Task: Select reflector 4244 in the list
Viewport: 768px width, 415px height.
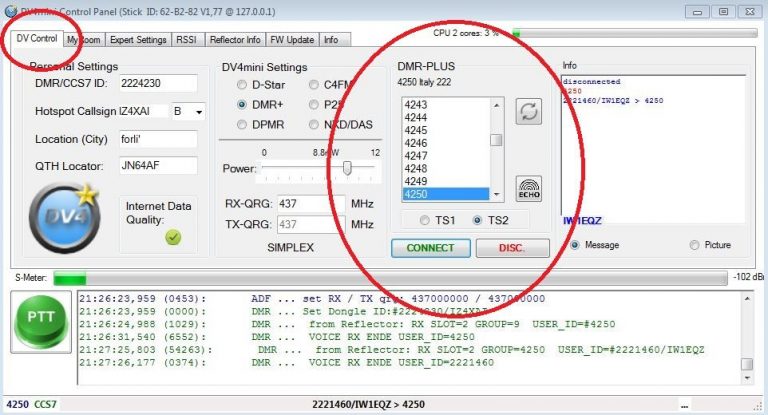Action: click(x=446, y=117)
